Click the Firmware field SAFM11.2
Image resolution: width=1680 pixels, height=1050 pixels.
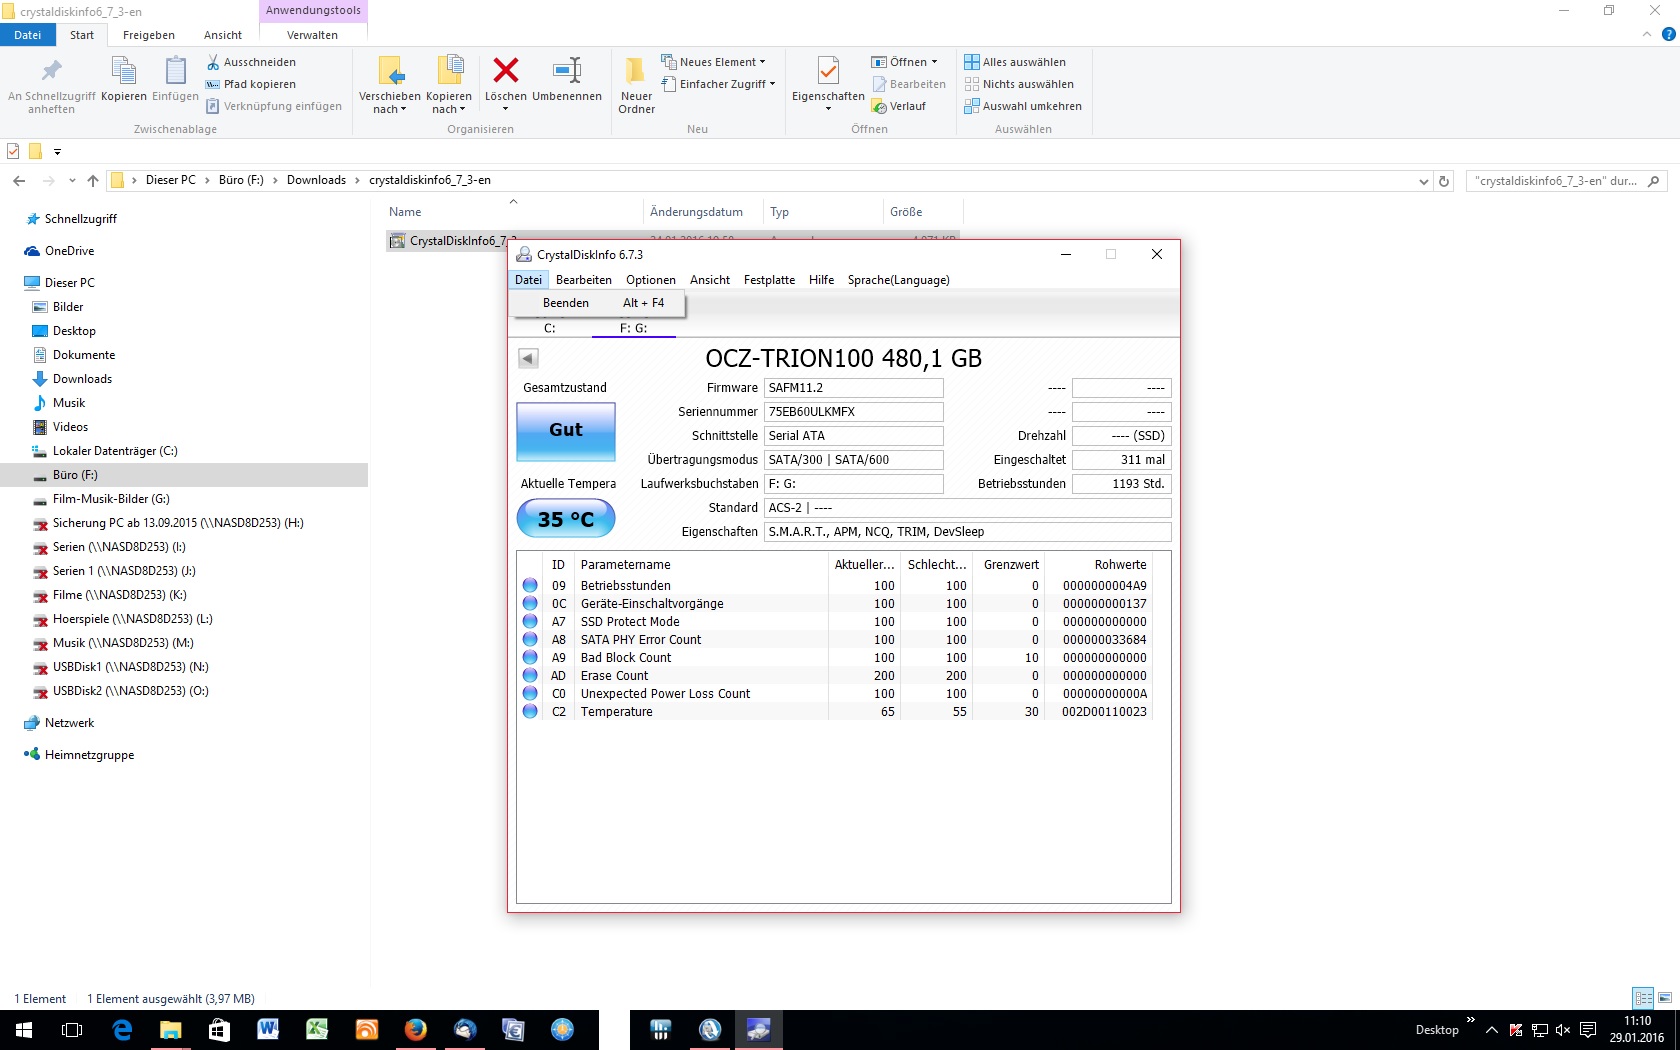click(x=854, y=388)
